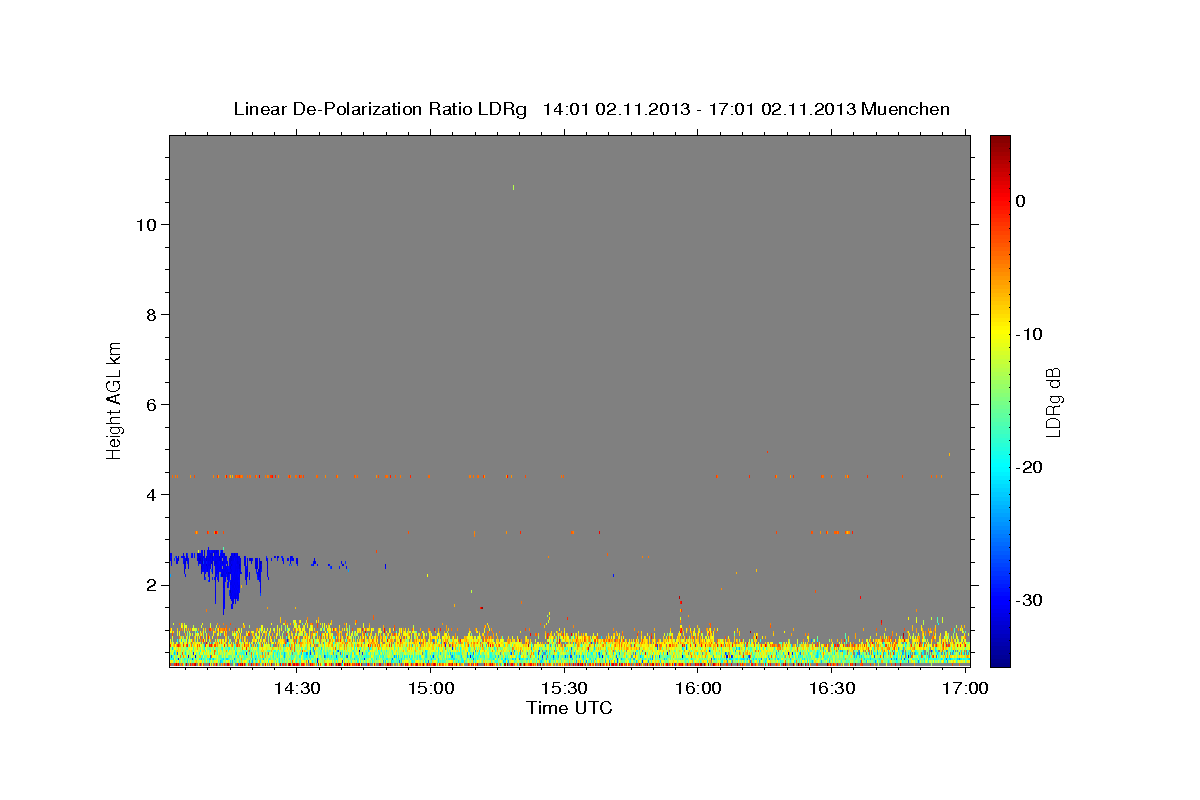
Task: Click the 8 km height tick label
Action: click(x=152, y=315)
